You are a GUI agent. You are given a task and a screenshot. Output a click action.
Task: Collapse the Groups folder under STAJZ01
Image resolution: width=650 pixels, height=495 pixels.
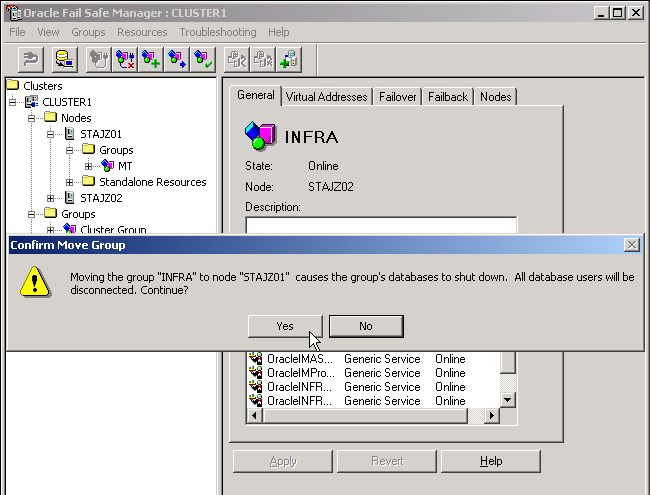[x=70, y=150]
